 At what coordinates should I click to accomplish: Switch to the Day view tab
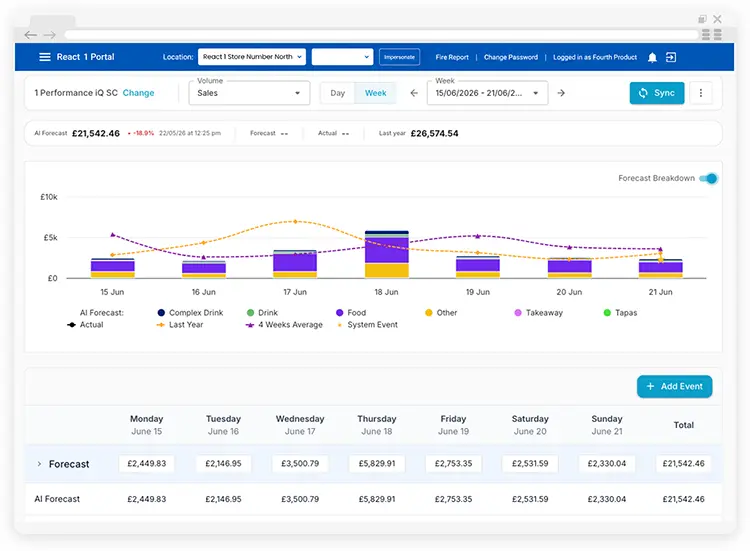338,93
